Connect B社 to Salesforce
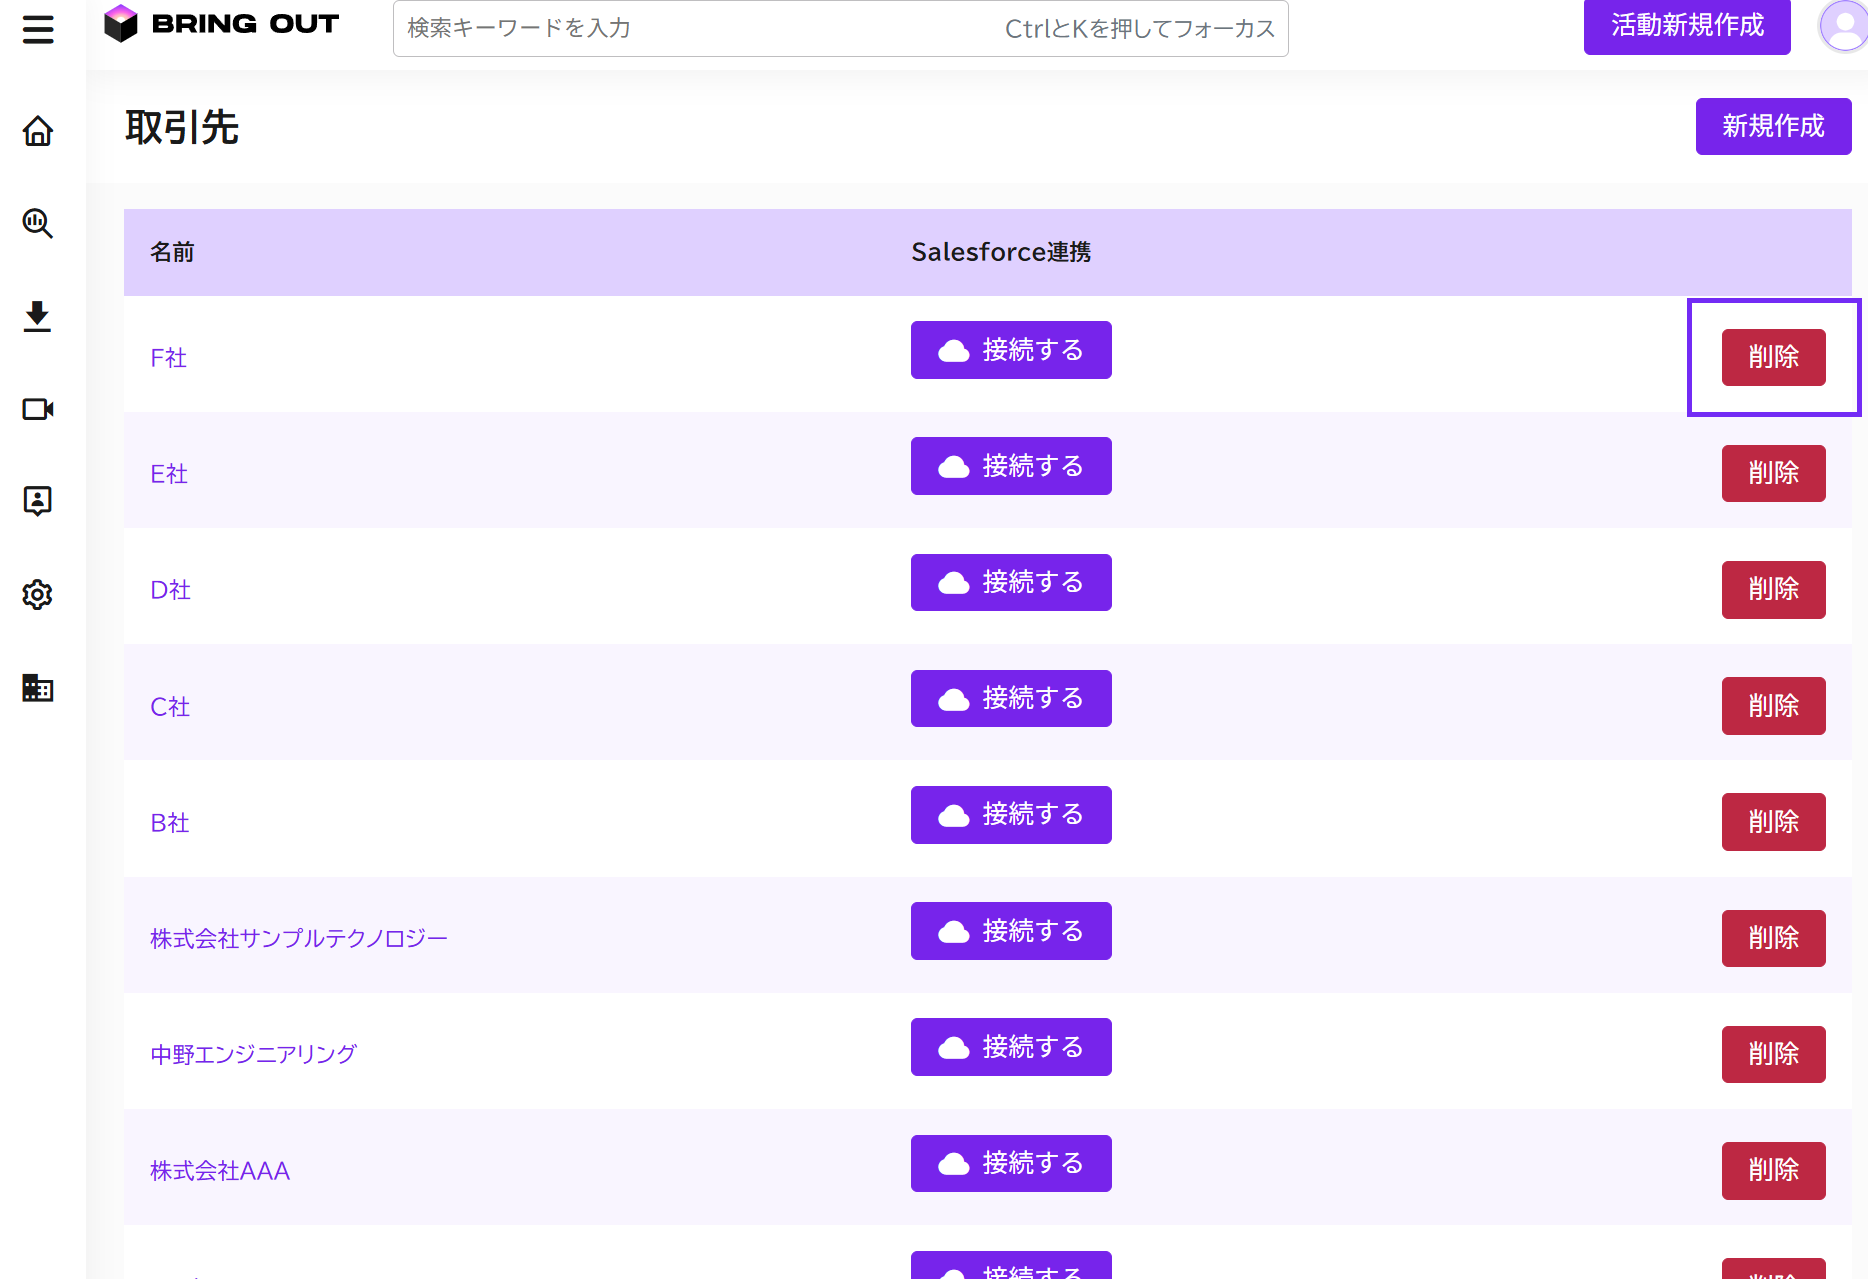Viewport: 1868px width, 1279px height. coord(1011,815)
